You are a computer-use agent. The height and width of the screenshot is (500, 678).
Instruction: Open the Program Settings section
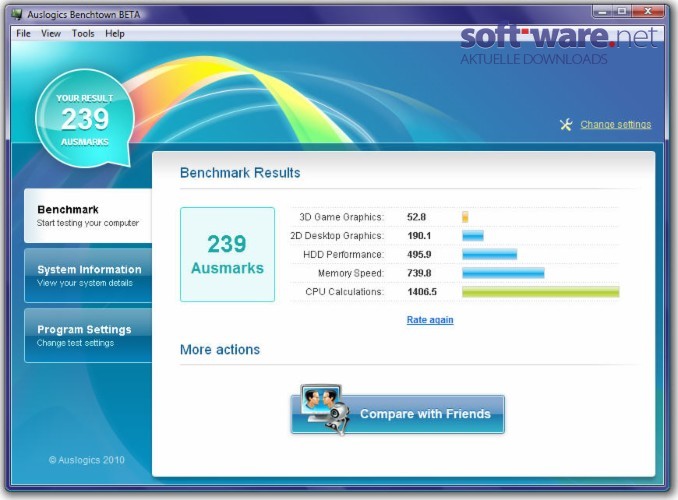tap(88, 336)
